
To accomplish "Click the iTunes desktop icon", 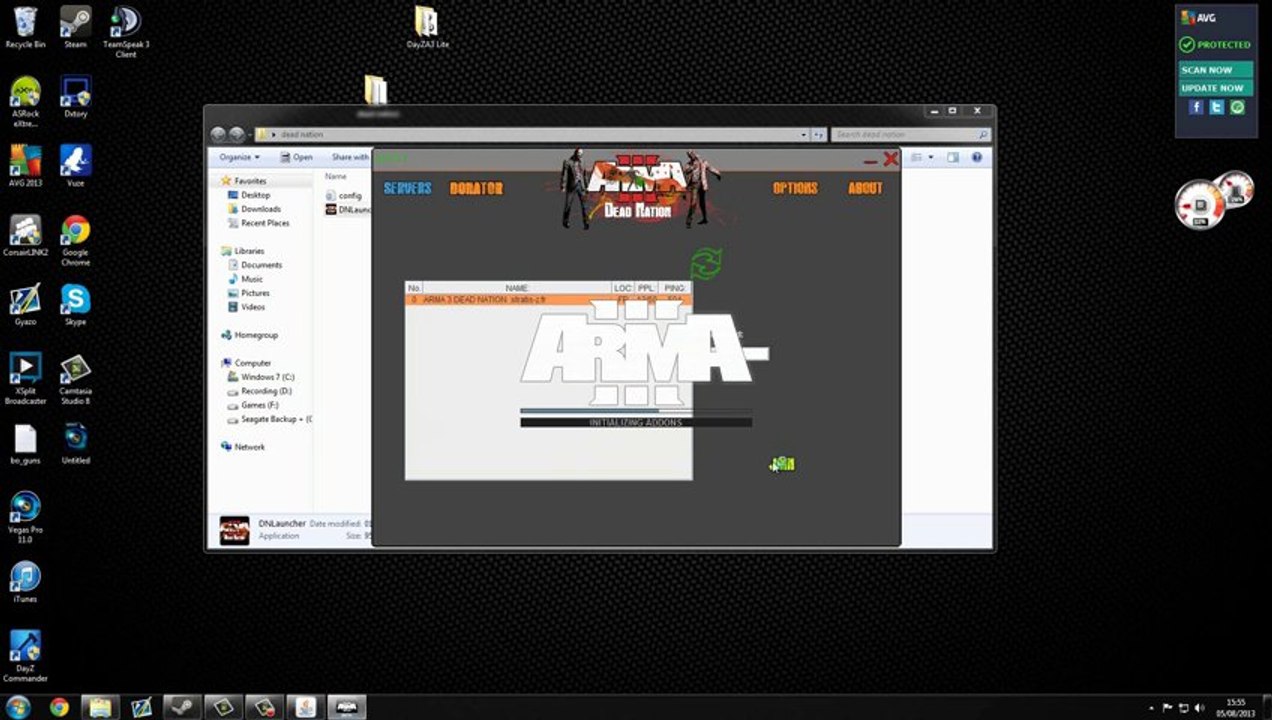I will pyautogui.click(x=25, y=582).
